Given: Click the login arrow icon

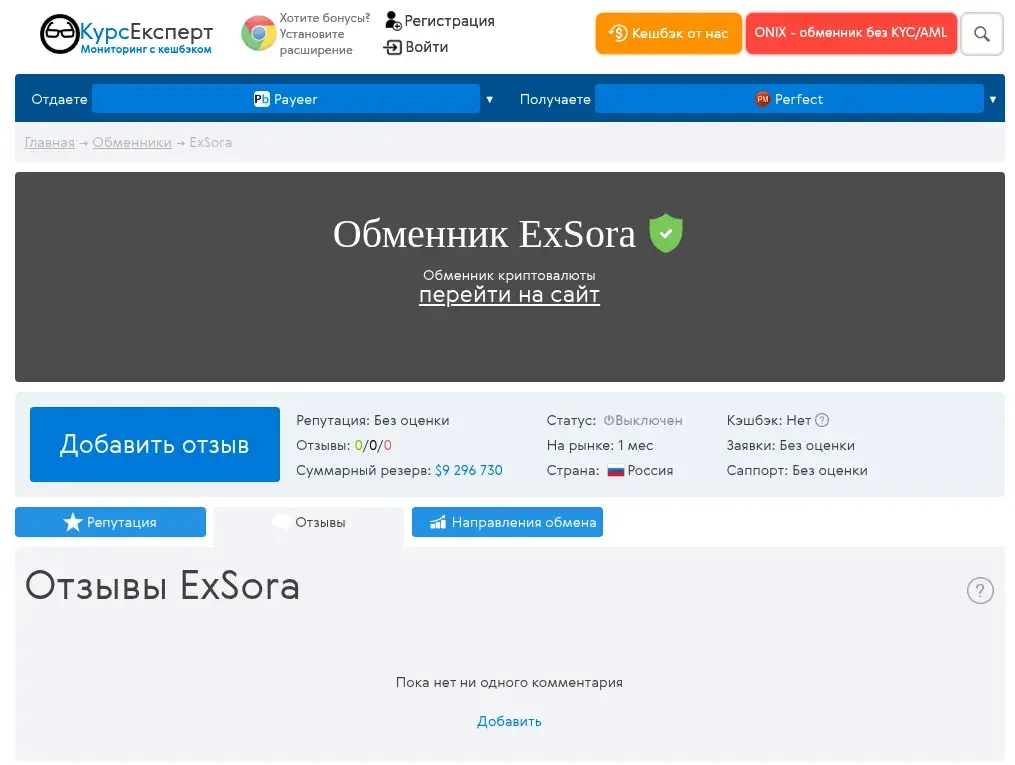Looking at the screenshot, I should click(x=393, y=47).
